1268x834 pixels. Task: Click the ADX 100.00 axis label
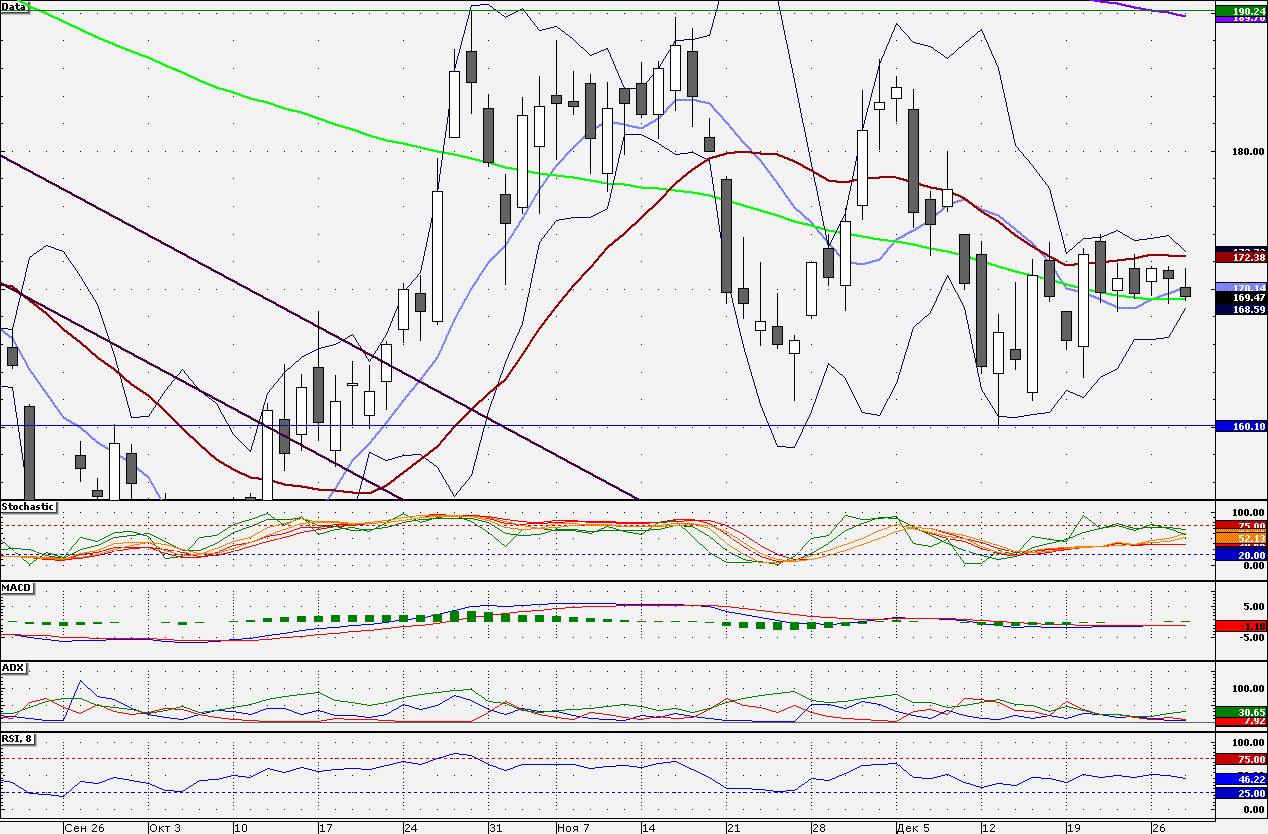(1248, 689)
